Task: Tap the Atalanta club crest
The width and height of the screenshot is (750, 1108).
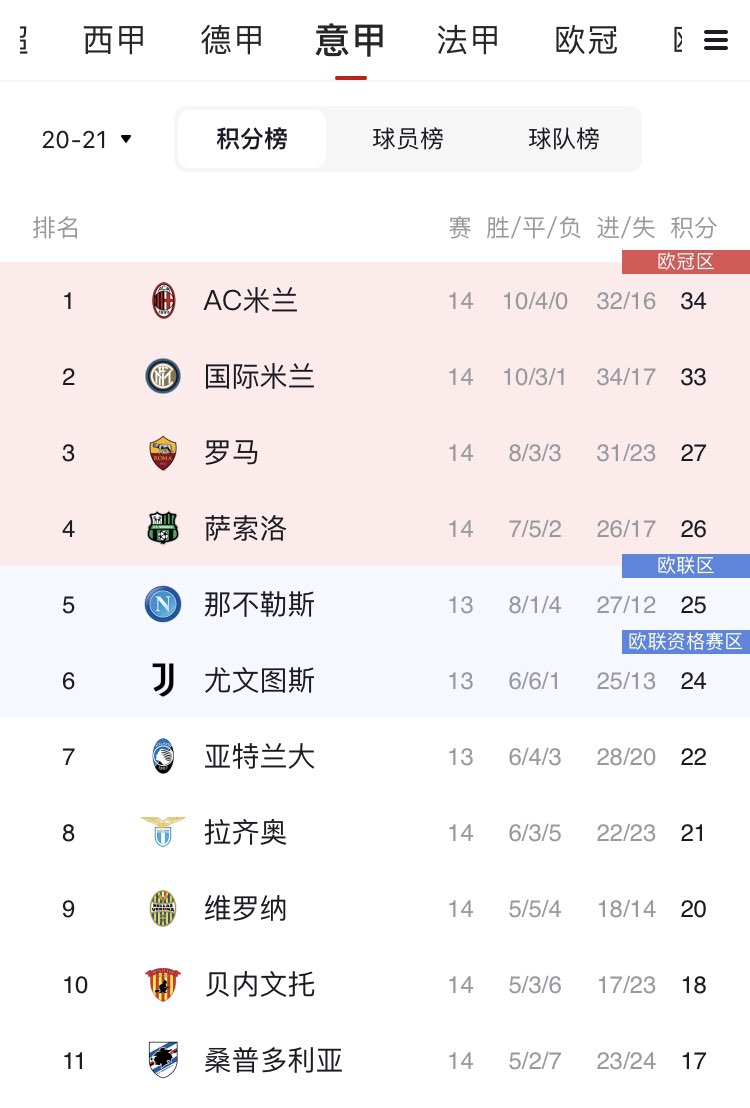Action: [163, 757]
